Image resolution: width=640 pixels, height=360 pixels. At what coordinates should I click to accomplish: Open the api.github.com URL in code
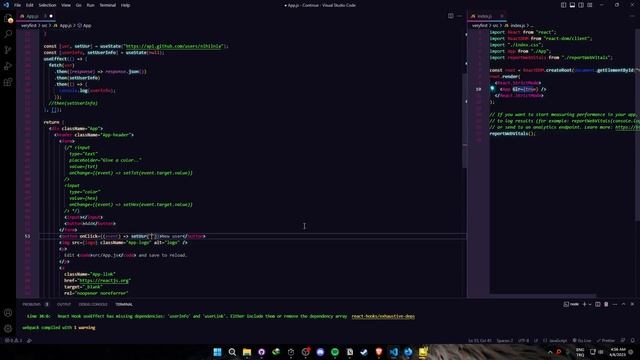point(174,46)
